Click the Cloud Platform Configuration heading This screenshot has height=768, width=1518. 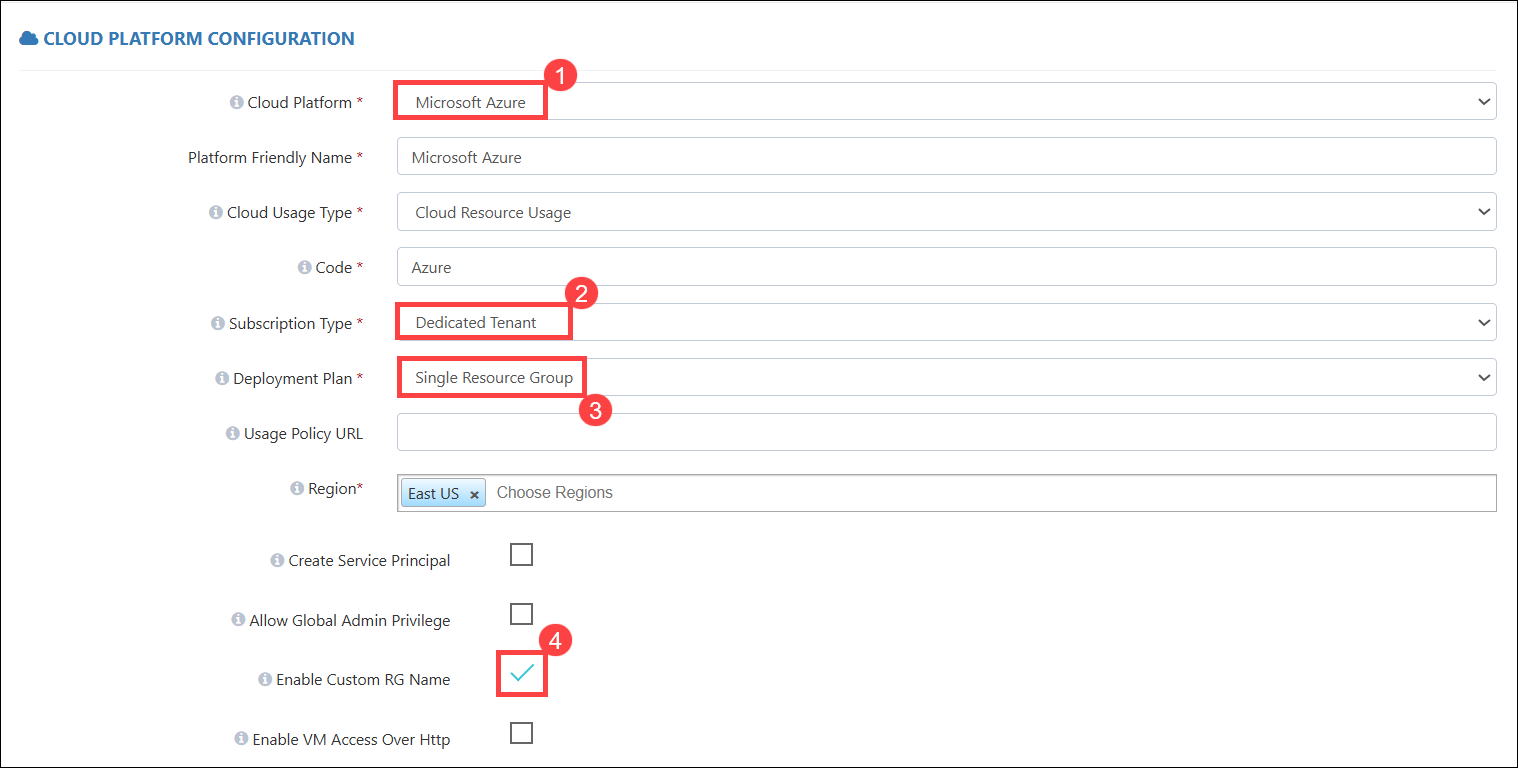pos(199,39)
